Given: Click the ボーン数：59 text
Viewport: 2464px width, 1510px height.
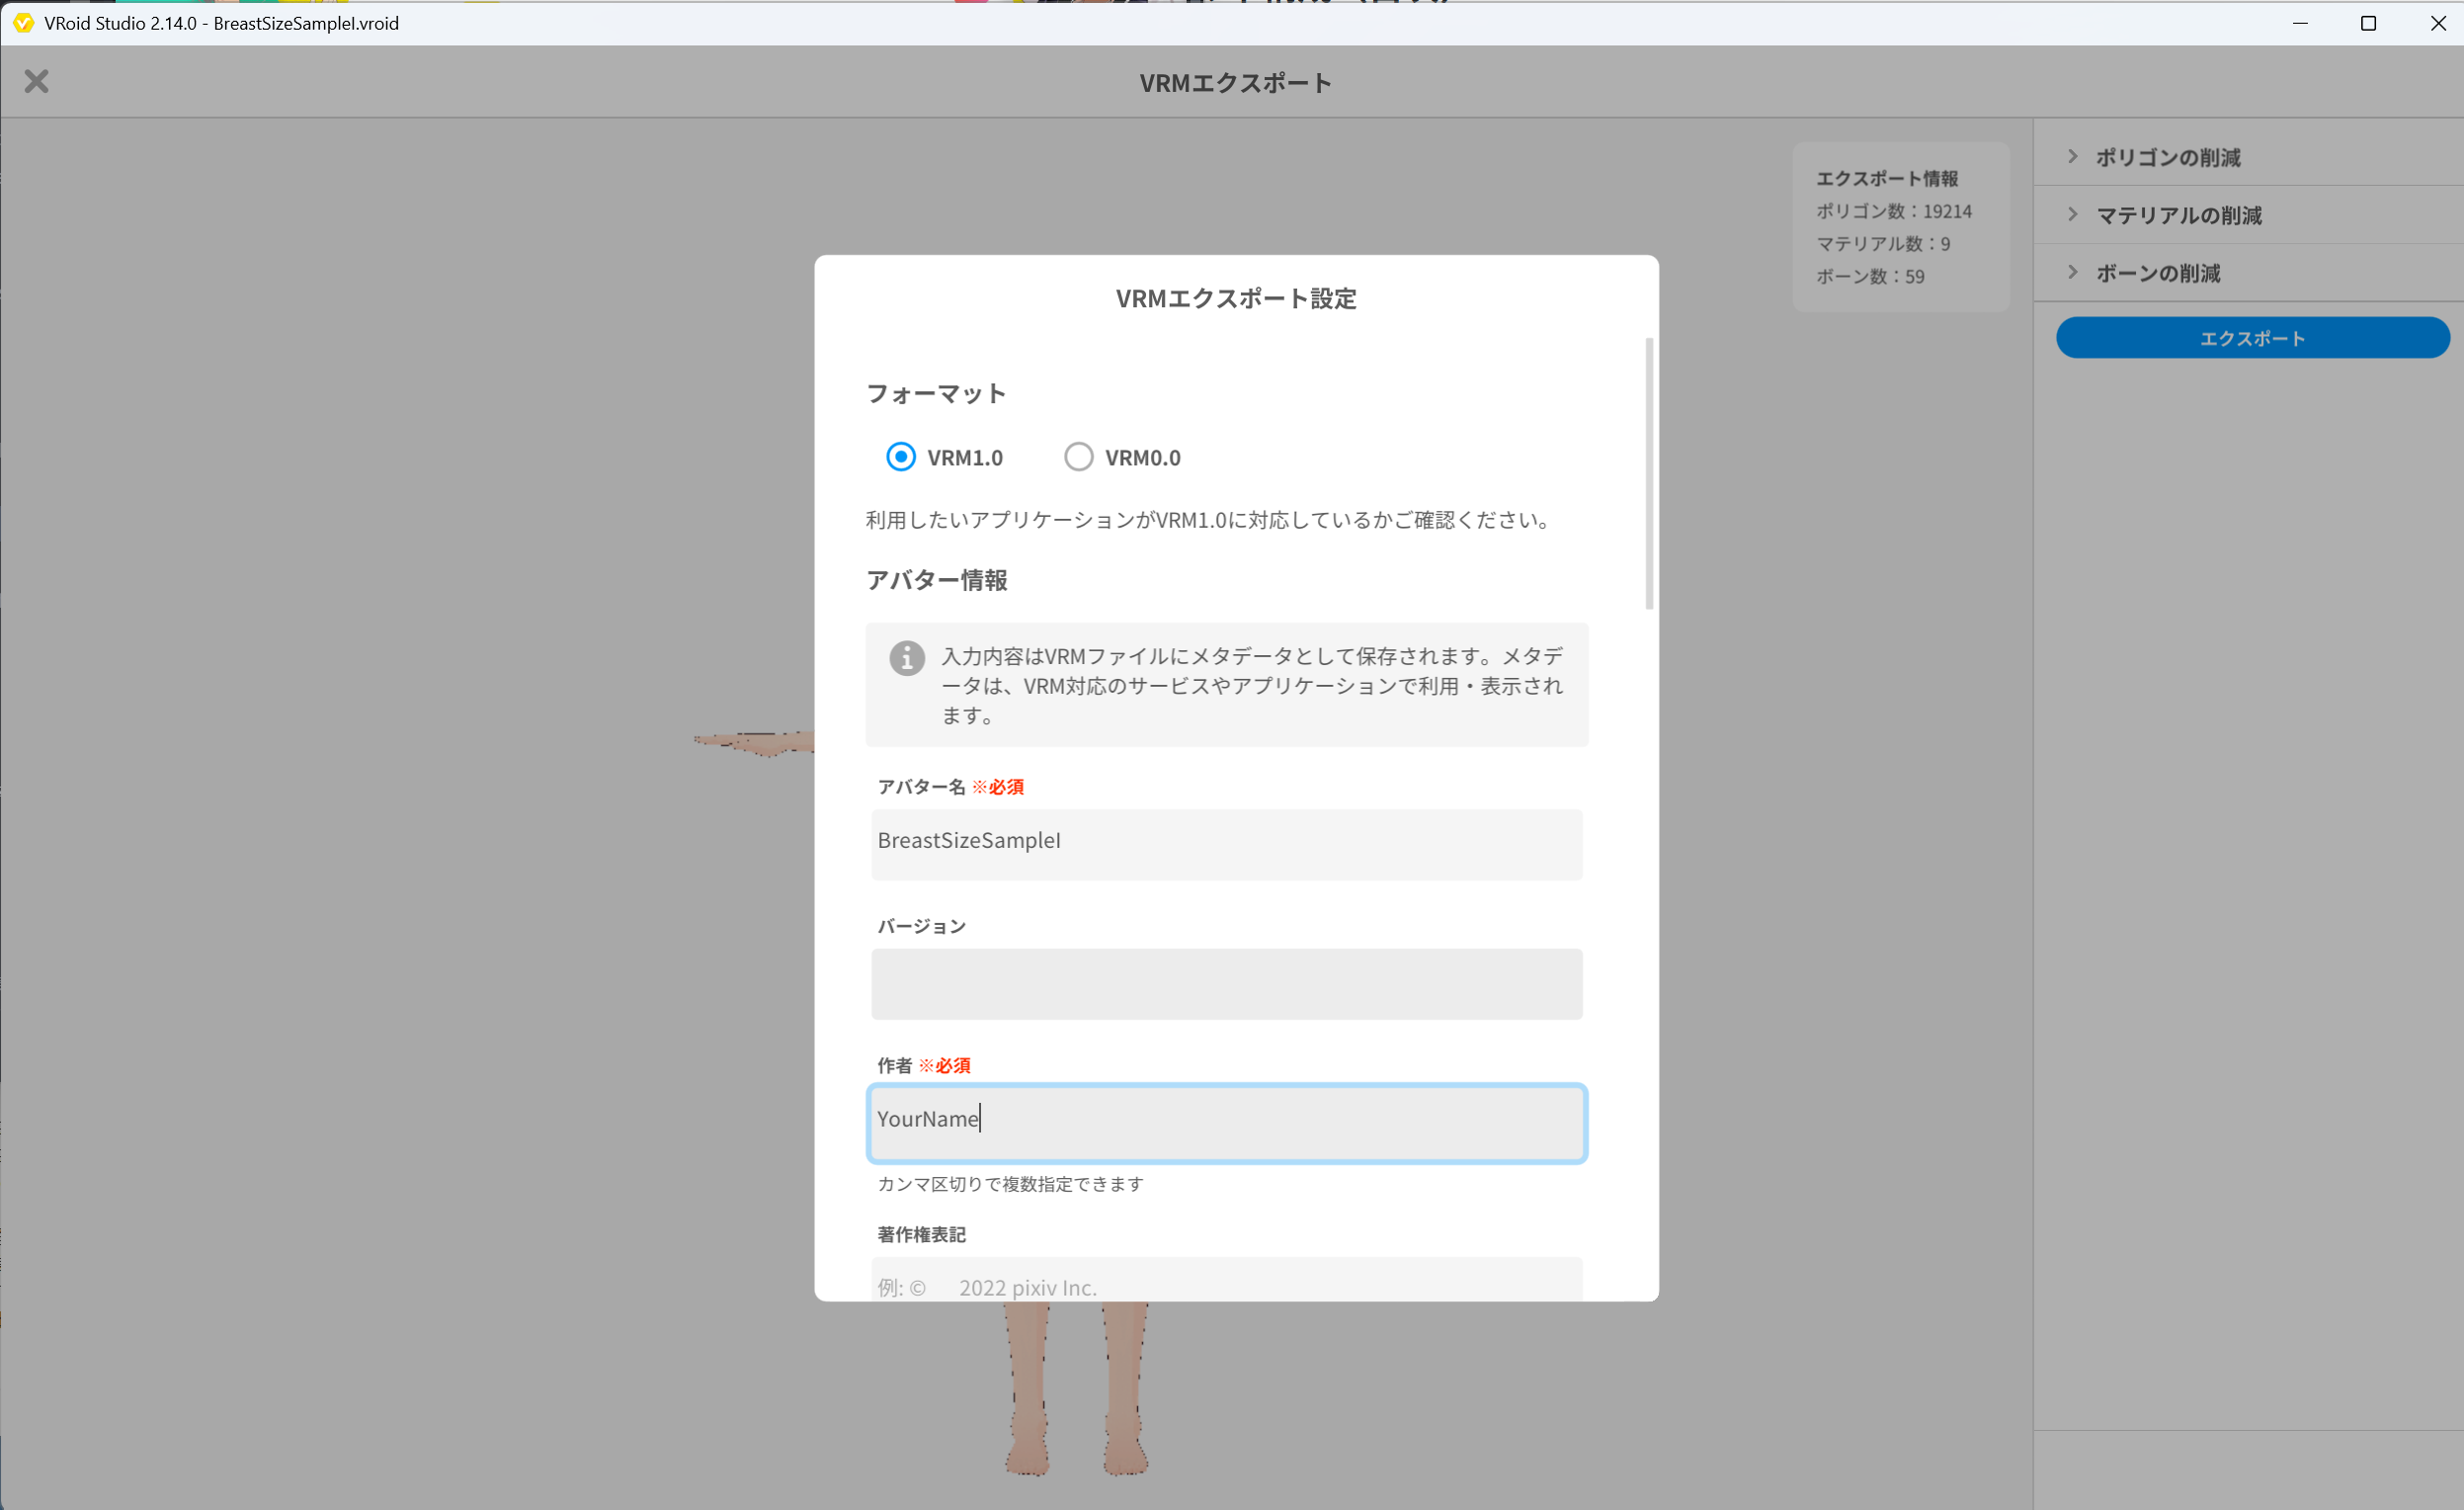Looking at the screenshot, I should (1870, 277).
